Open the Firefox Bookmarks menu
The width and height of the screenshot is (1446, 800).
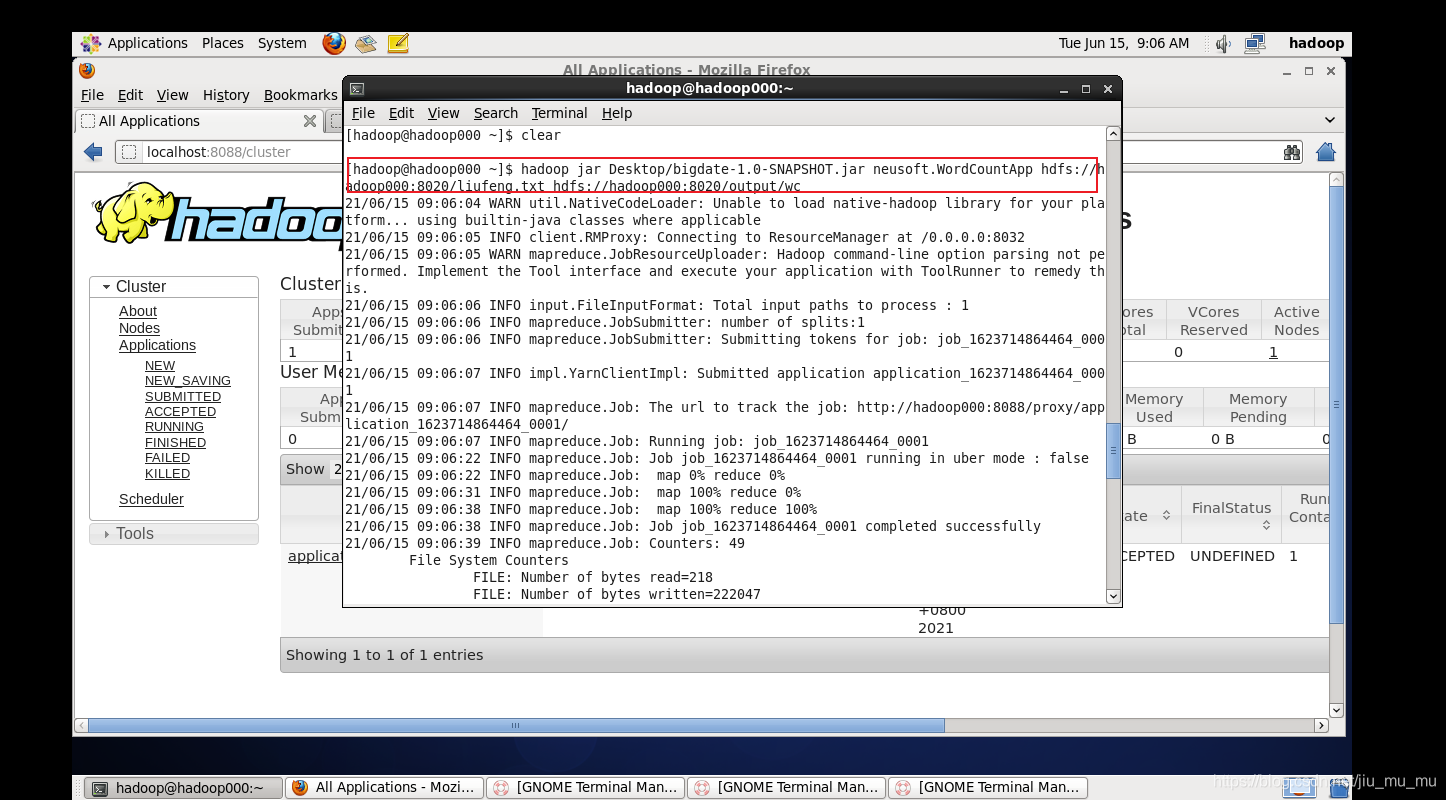click(300, 95)
